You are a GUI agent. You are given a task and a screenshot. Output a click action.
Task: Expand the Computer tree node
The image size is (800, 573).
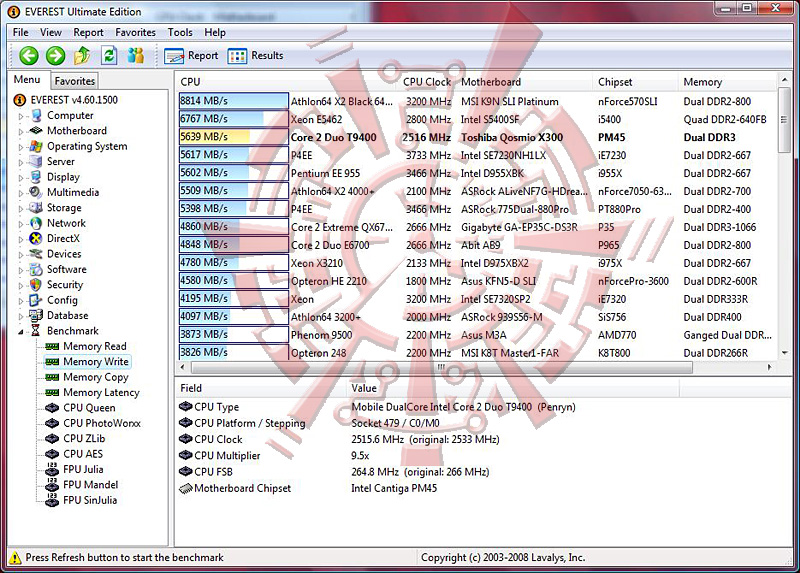point(21,116)
